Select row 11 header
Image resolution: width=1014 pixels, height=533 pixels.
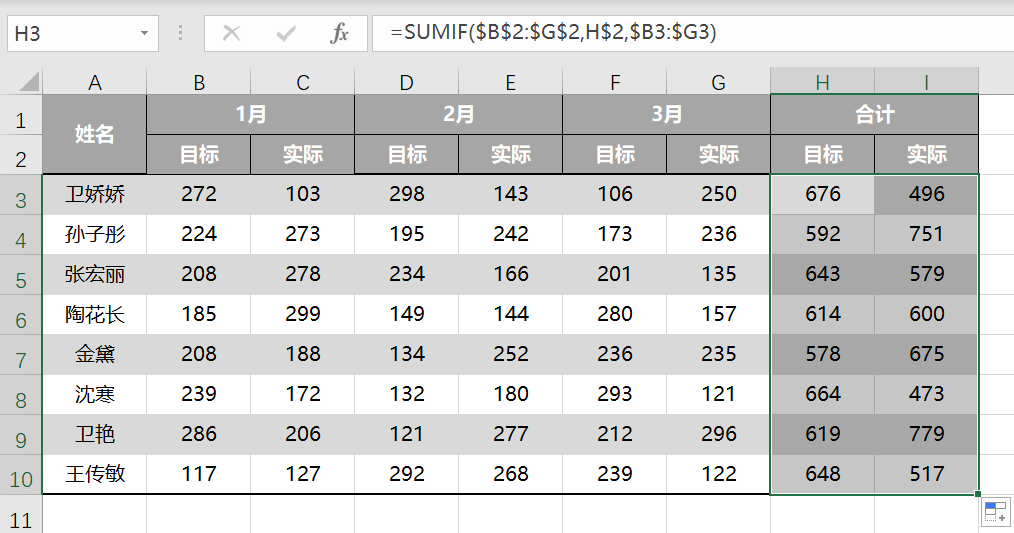coord(21,519)
